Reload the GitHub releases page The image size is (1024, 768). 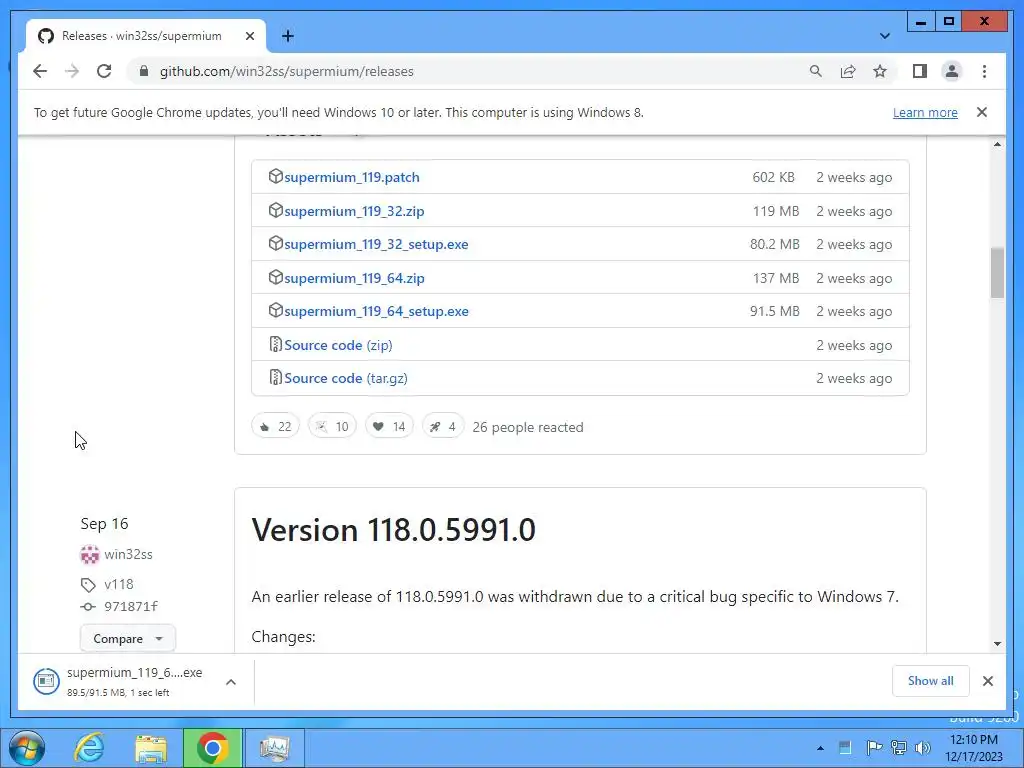(104, 71)
